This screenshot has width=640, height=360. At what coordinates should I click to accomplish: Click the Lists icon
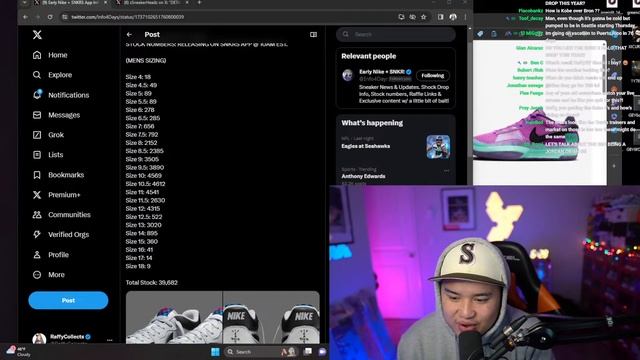tap(37, 155)
